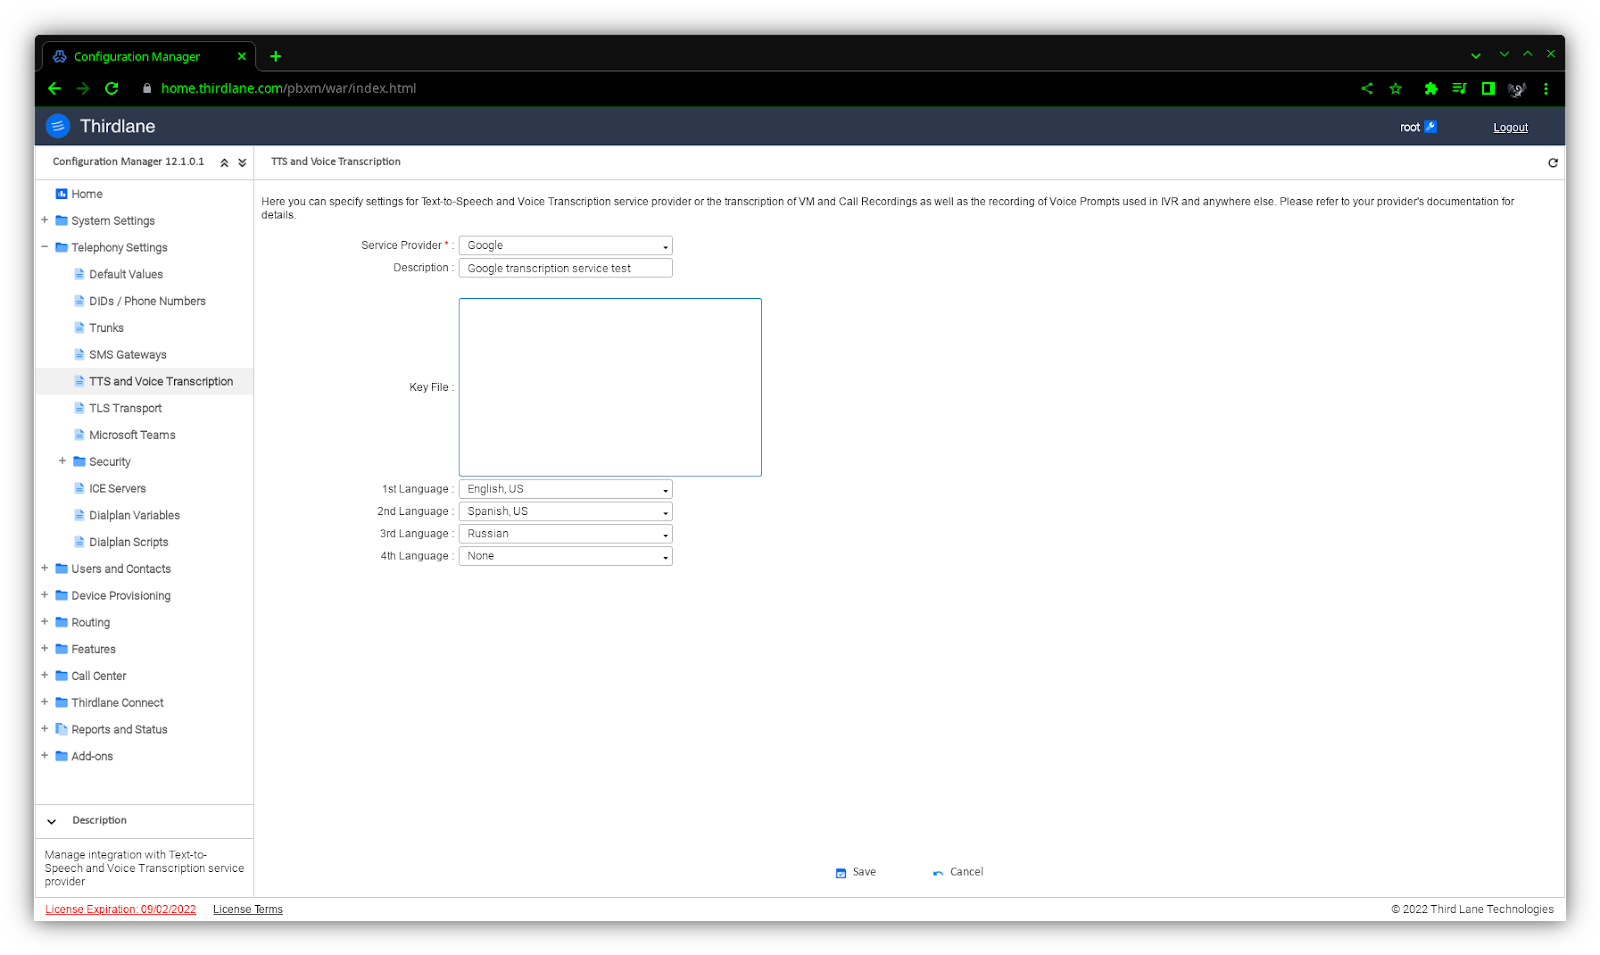Click the media control playlist icon
This screenshot has width=1600, height=955.
pos(1459,88)
